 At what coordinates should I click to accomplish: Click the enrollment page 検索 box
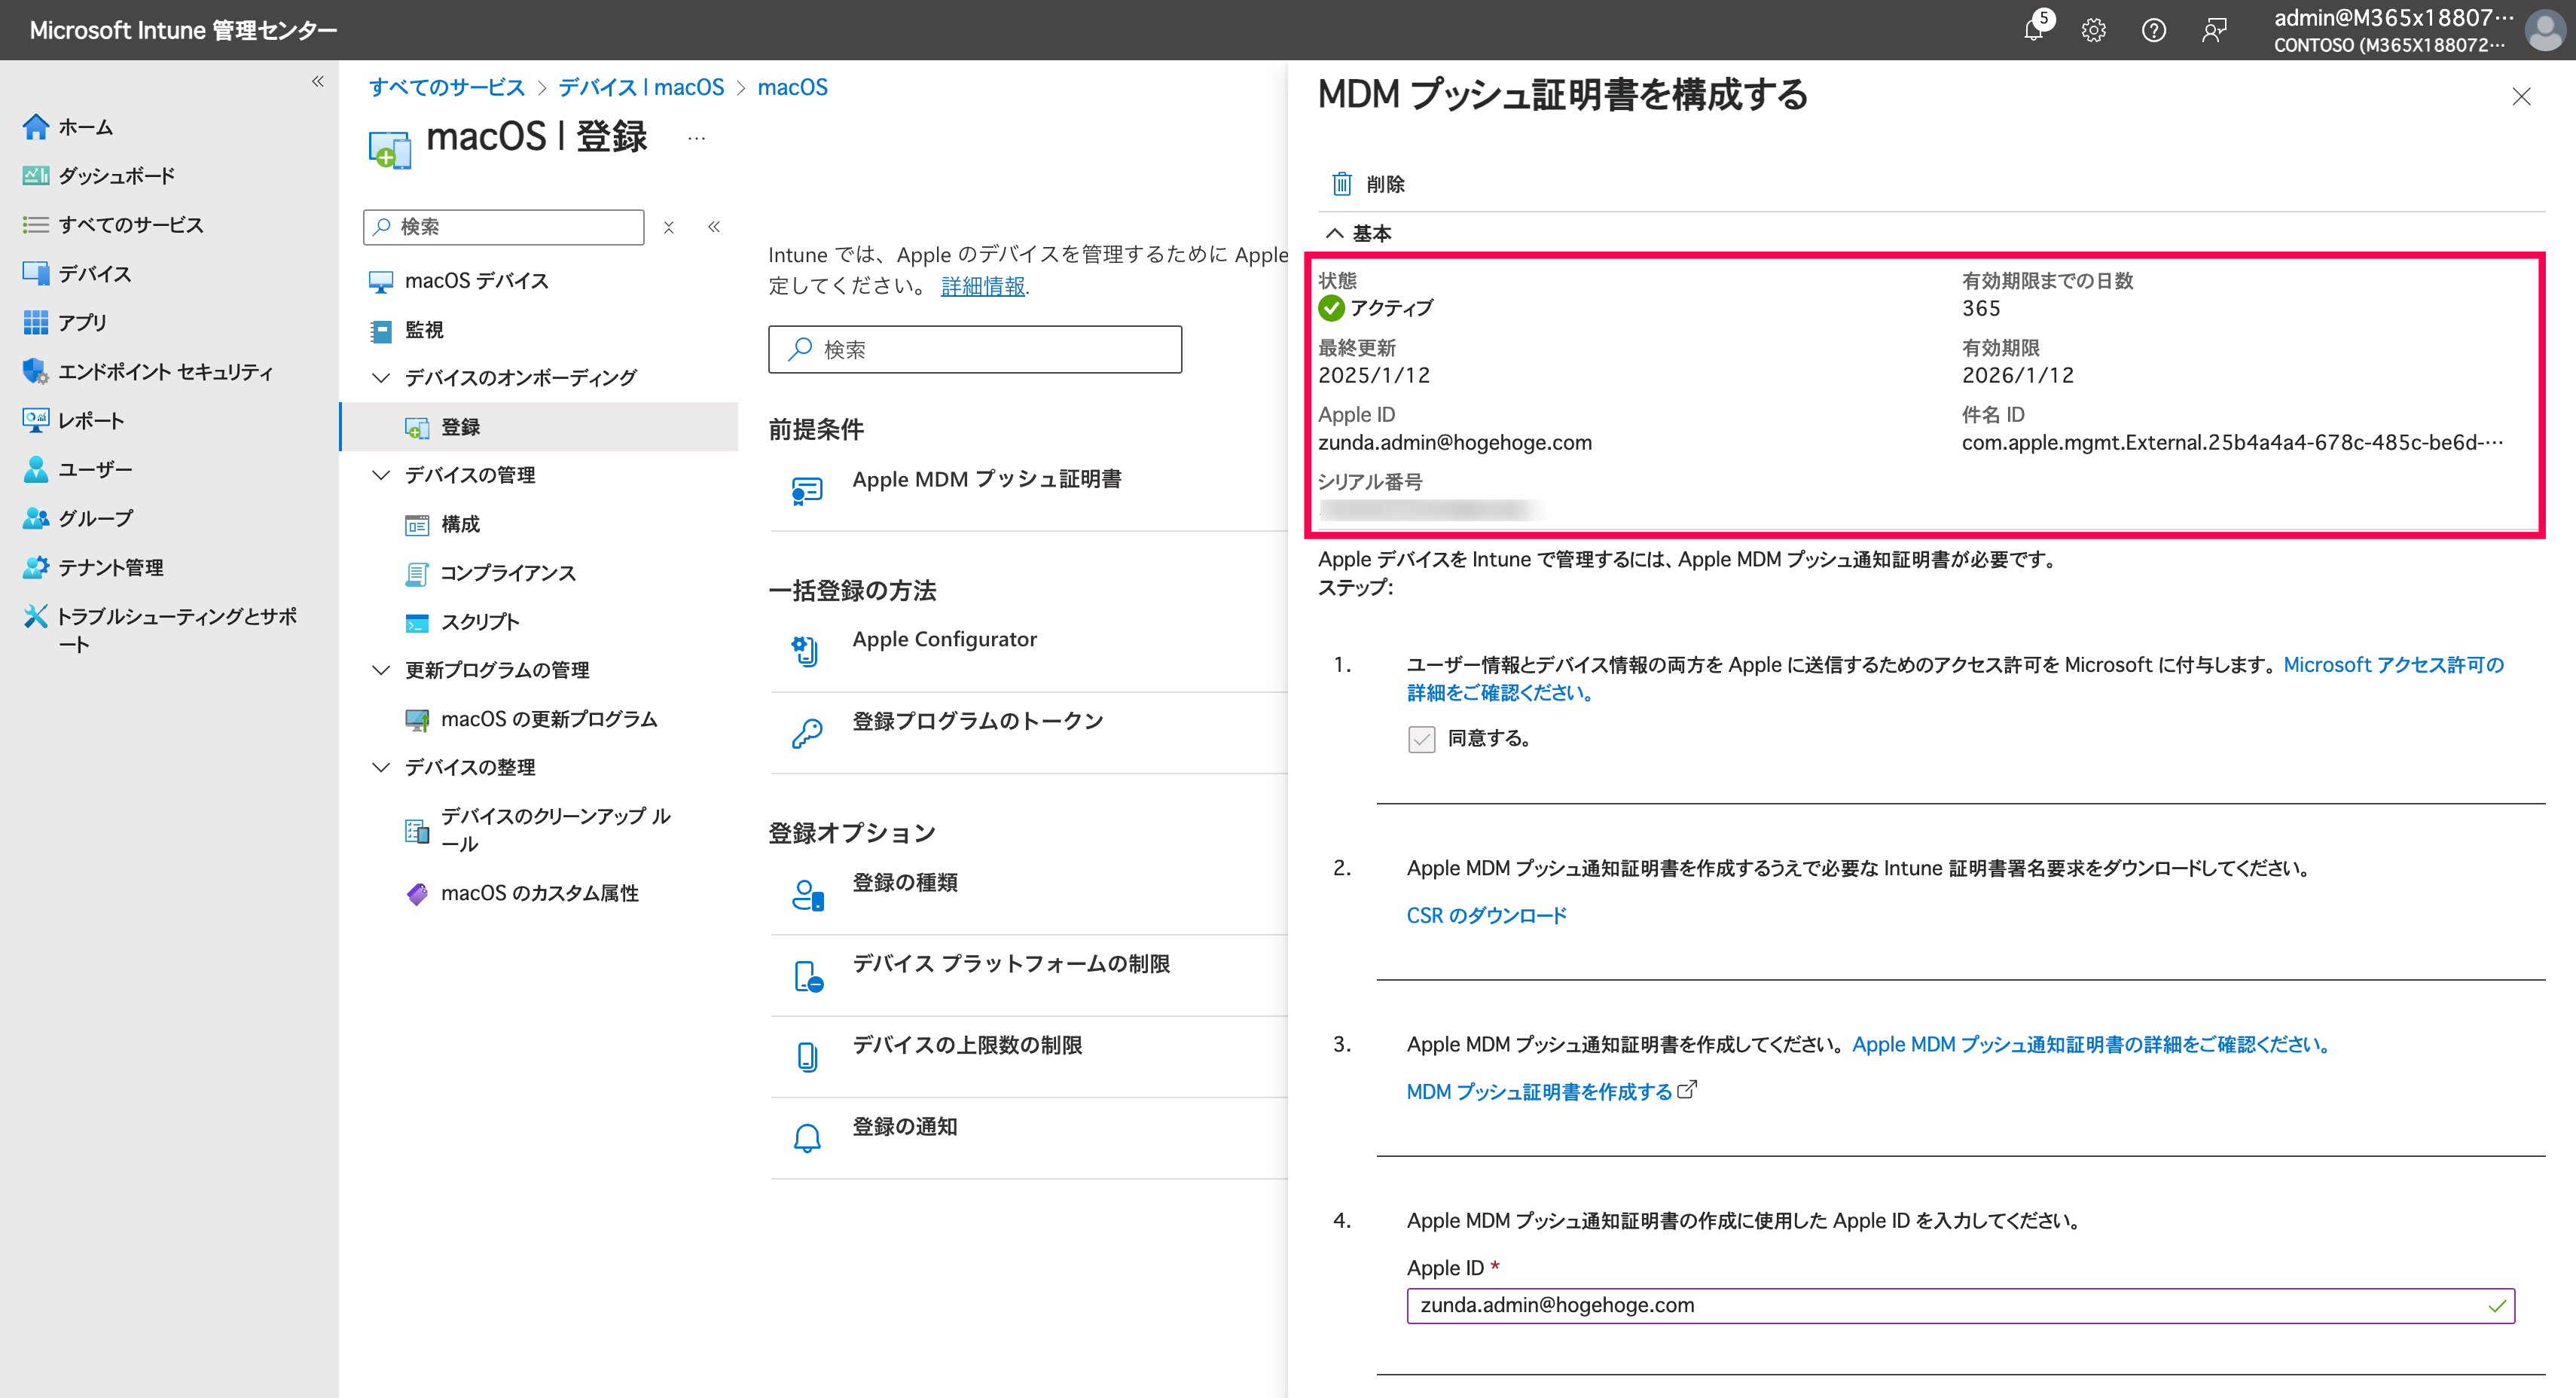[975, 349]
